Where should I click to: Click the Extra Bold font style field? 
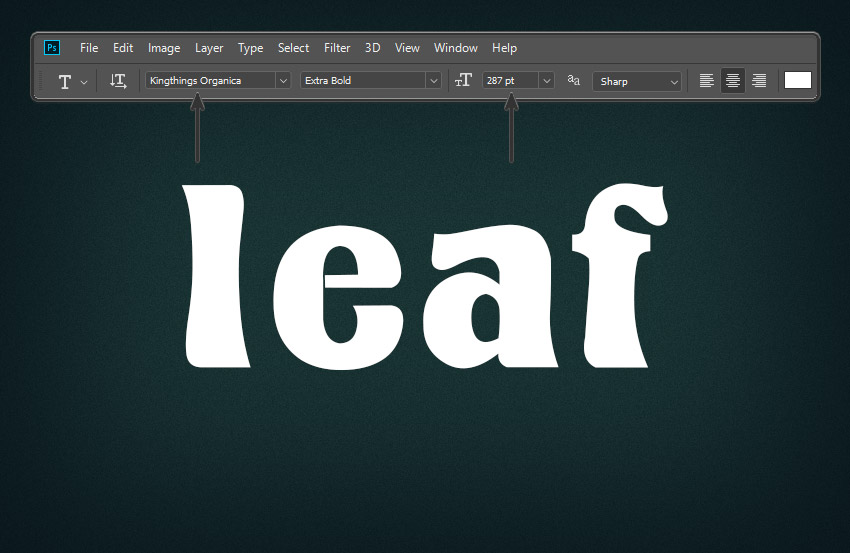coord(363,81)
